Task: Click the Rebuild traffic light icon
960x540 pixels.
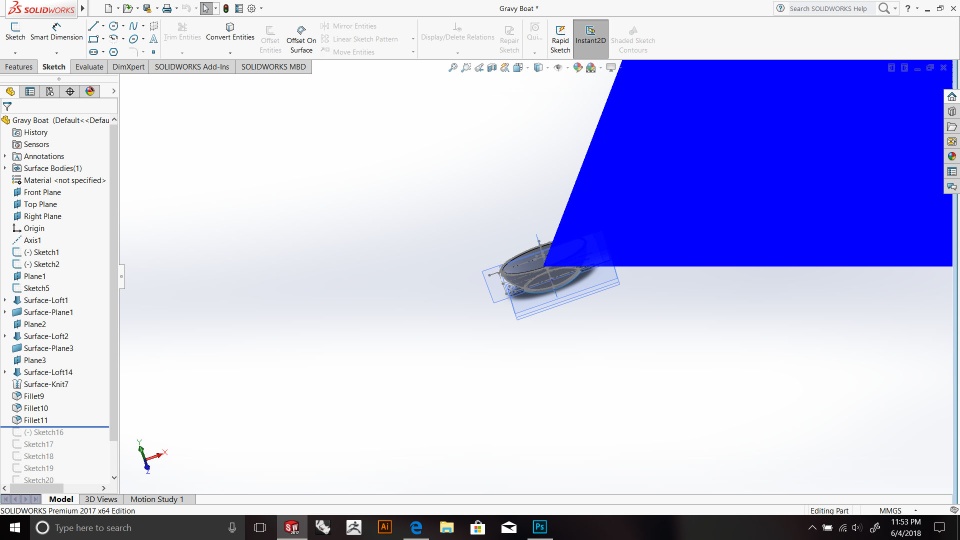Action: point(226,9)
